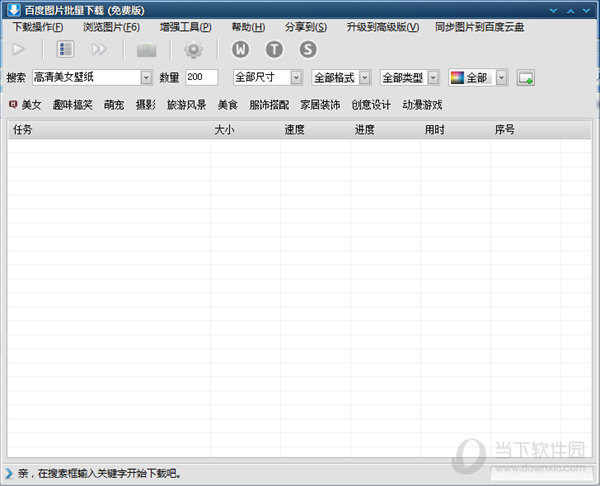Viewport: 600px width, 486px height.
Task: Expand the 全部类型 type dropdown
Action: click(x=433, y=78)
